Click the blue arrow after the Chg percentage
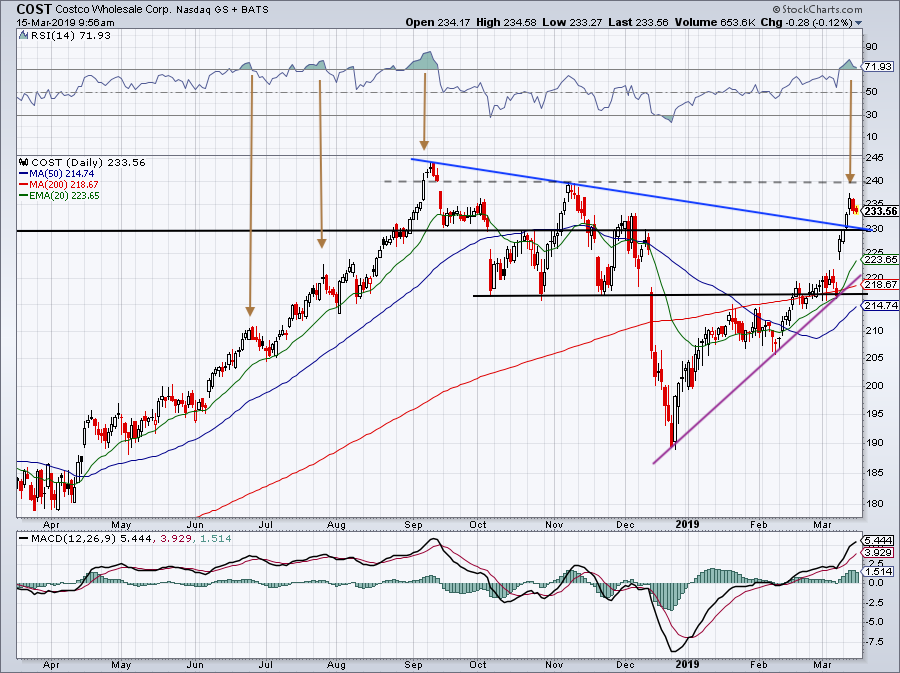The width and height of the screenshot is (900, 673). click(859, 23)
